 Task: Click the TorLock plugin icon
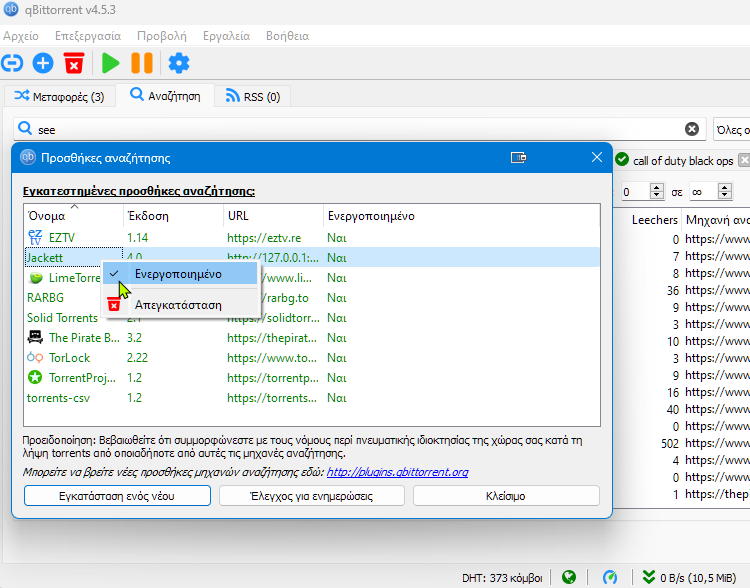coord(35,357)
